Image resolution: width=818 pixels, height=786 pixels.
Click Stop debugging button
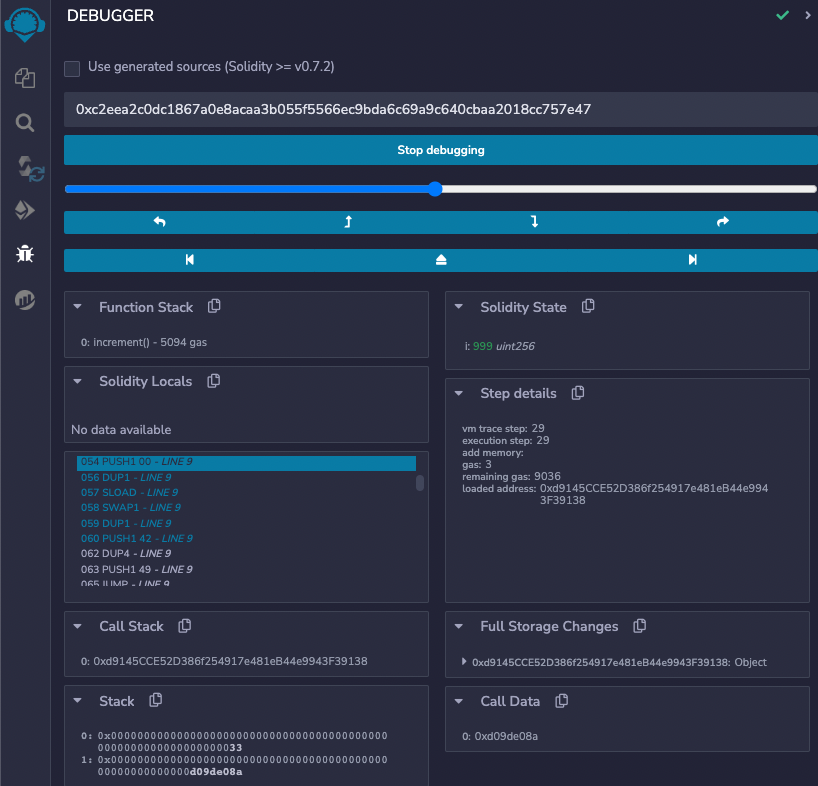point(441,150)
